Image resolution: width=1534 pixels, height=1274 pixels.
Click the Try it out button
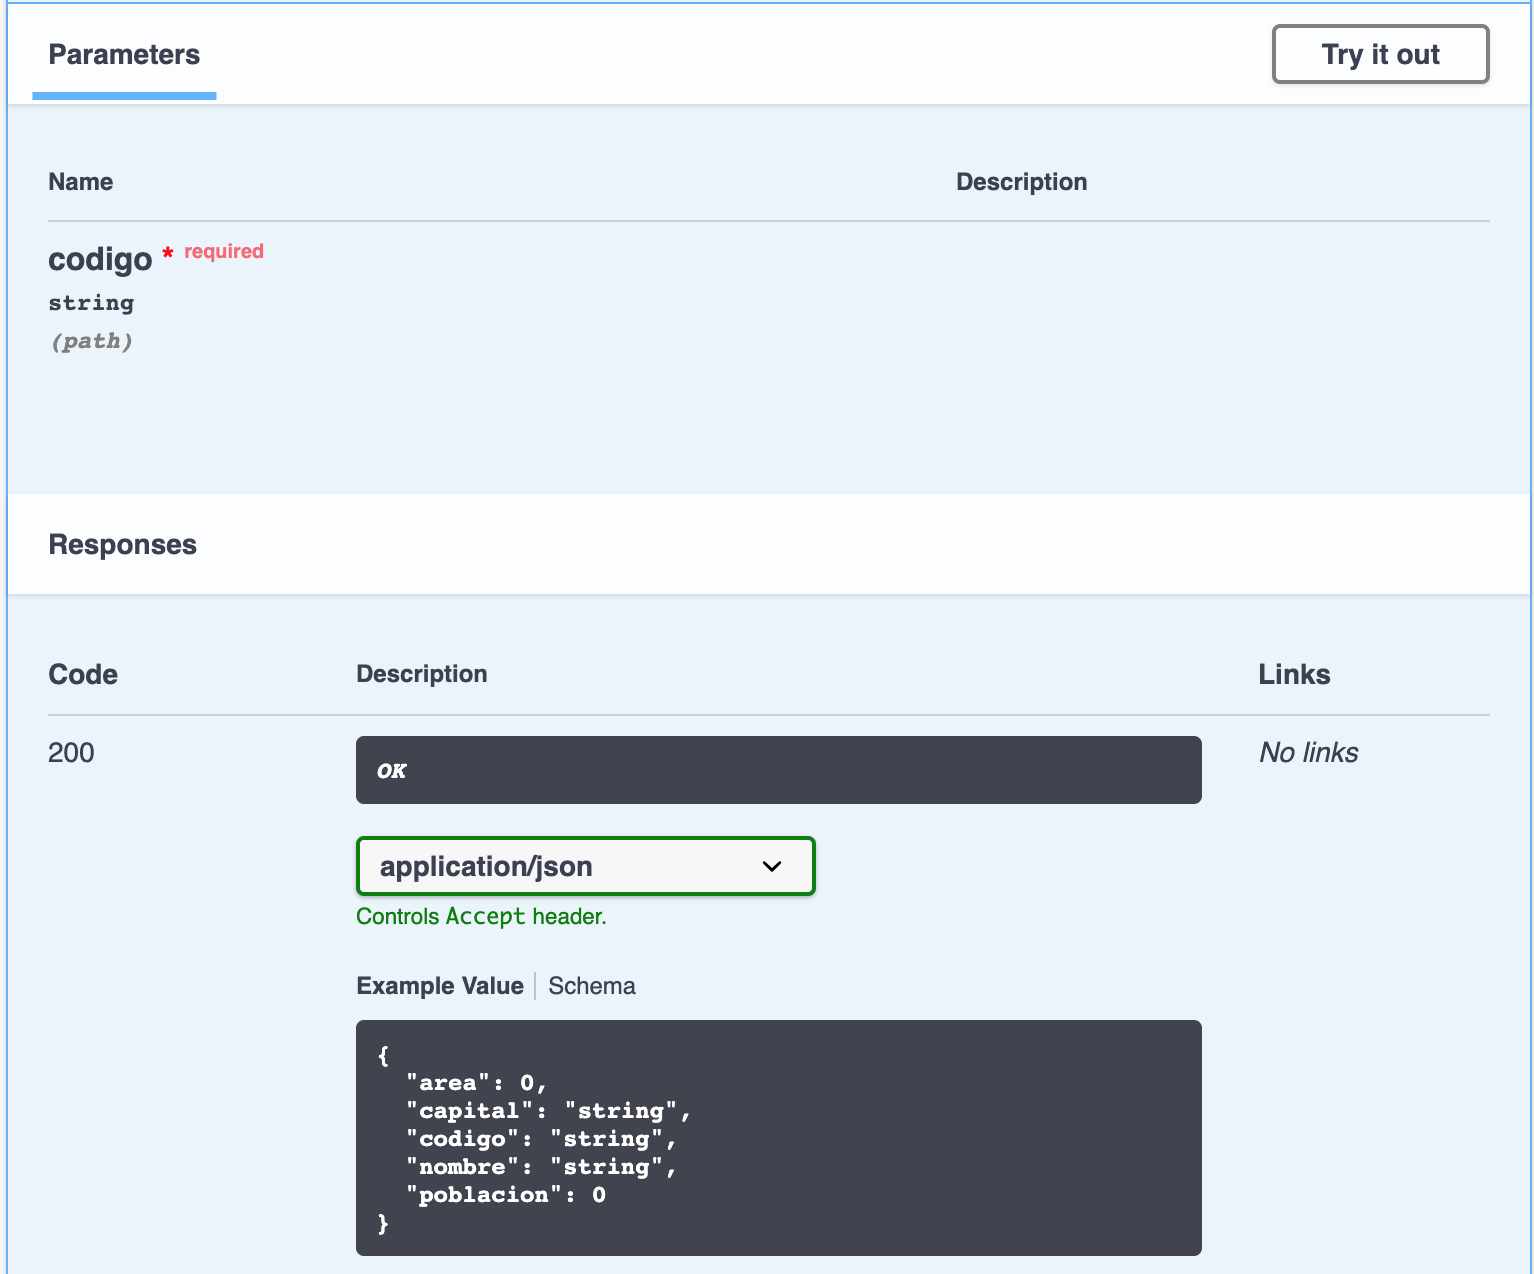point(1380,54)
